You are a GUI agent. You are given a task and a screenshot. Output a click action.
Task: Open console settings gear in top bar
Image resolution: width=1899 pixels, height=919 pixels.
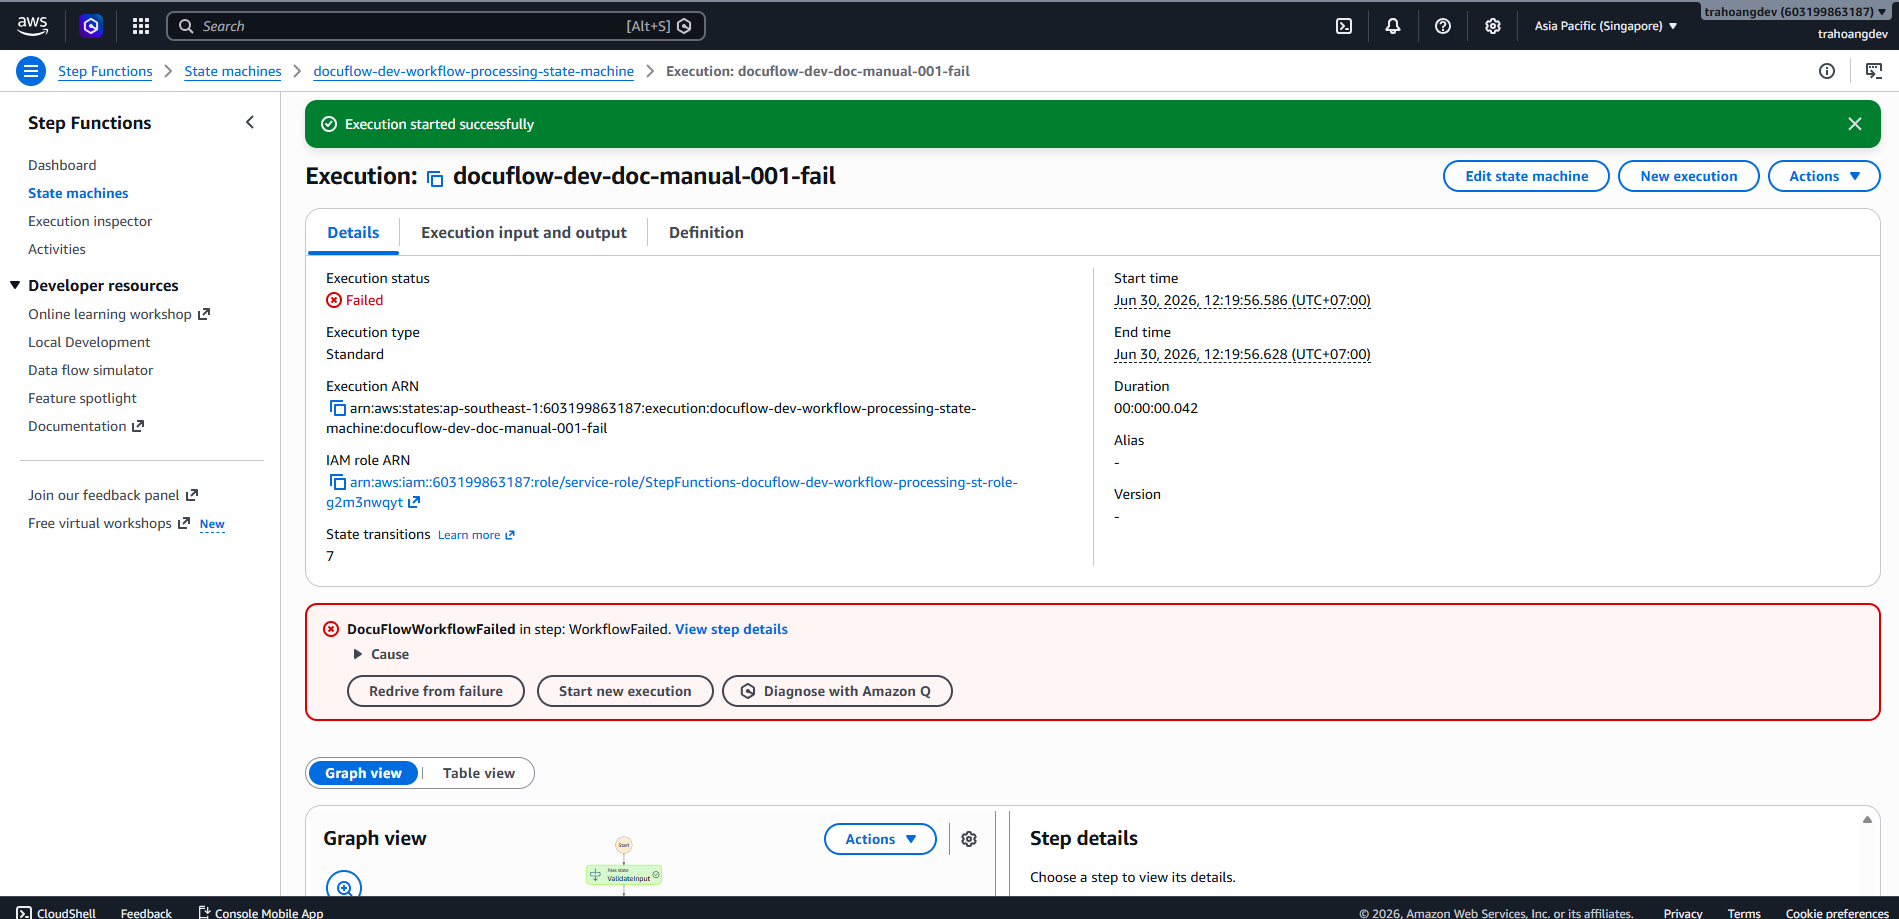click(1493, 26)
